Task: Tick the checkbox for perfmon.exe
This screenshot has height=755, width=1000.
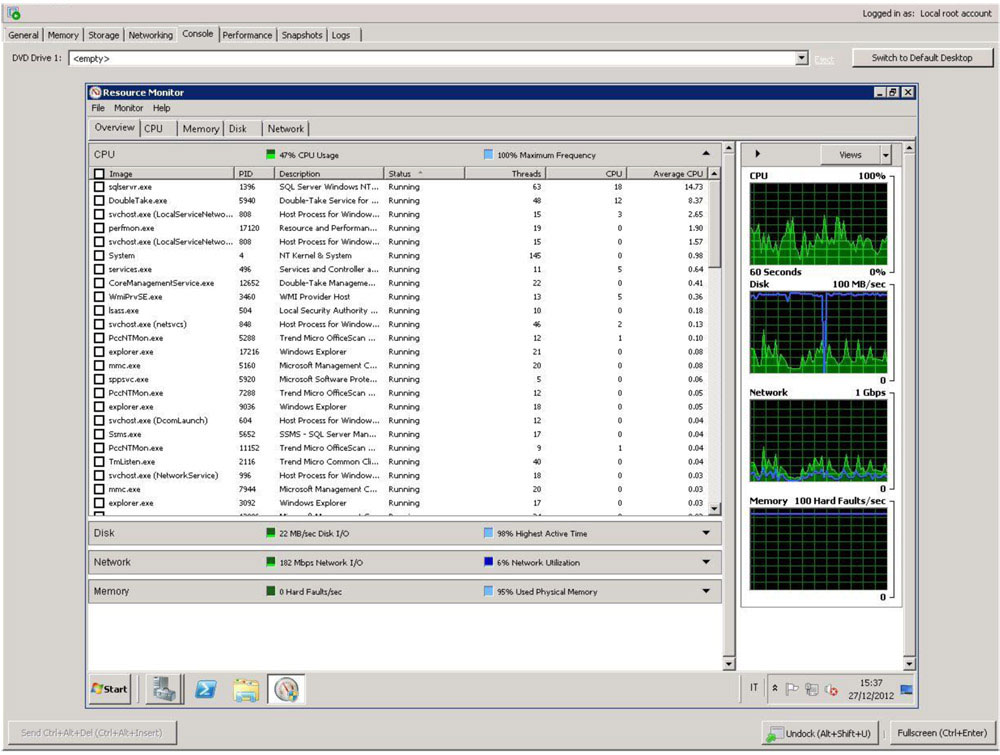Action: coord(99,228)
